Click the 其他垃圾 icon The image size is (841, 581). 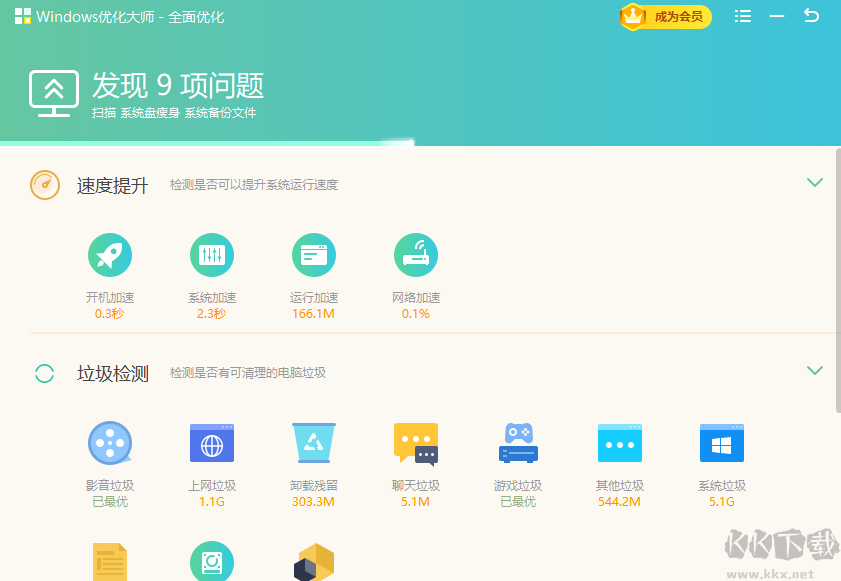(620, 443)
